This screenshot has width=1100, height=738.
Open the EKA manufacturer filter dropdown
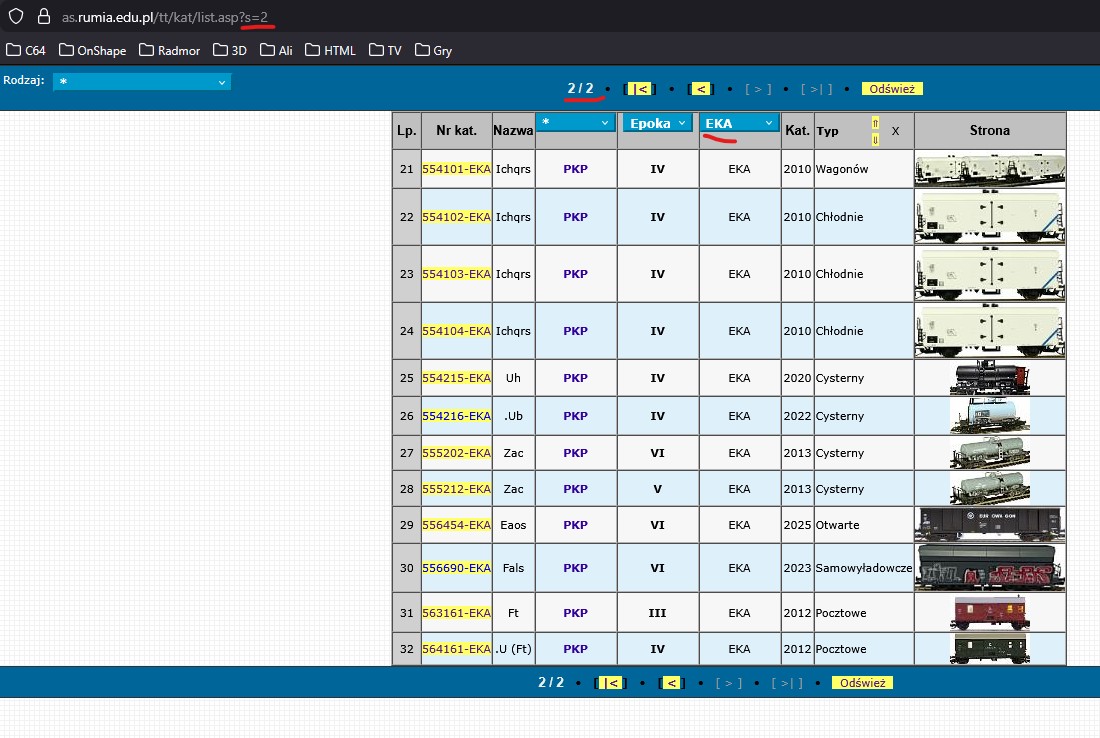pyautogui.click(x=739, y=123)
